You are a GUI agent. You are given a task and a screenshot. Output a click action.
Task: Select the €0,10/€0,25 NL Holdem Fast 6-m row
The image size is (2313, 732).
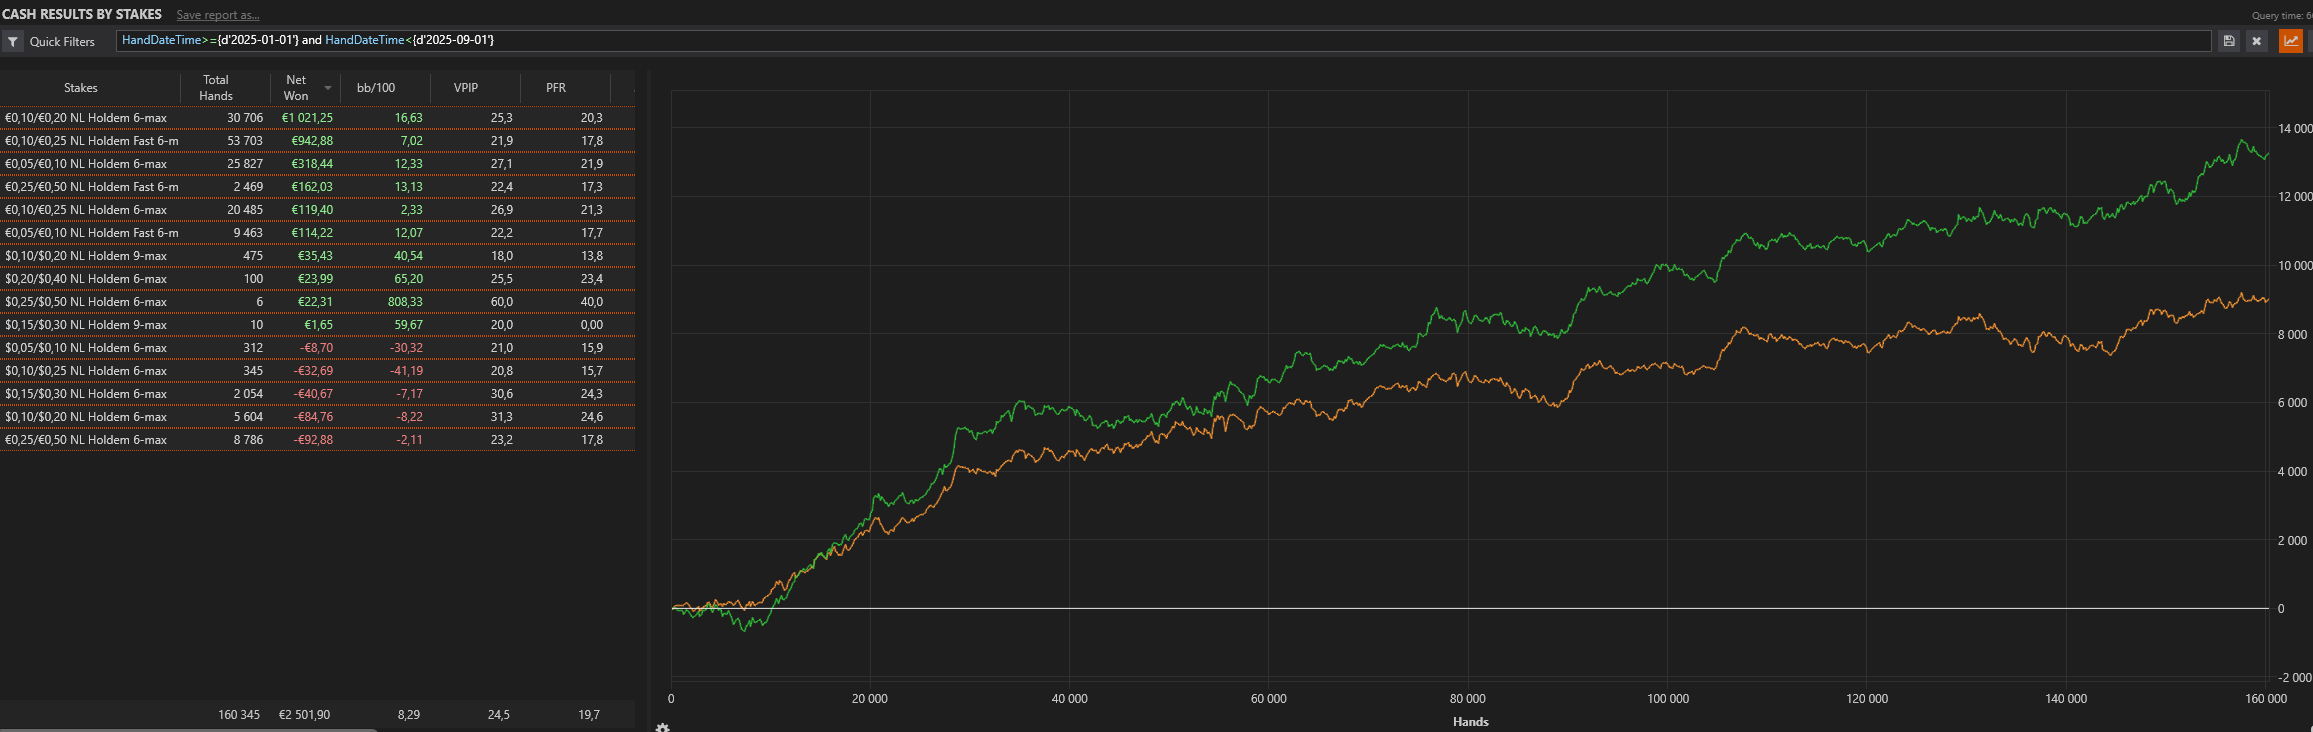(317, 141)
